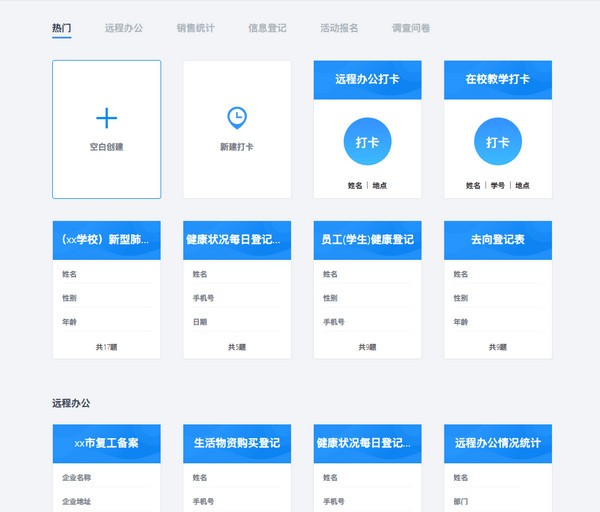Viewport: 600px width, 512px height.
Task: Click the plus icon for blank creation
Action: 106,118
